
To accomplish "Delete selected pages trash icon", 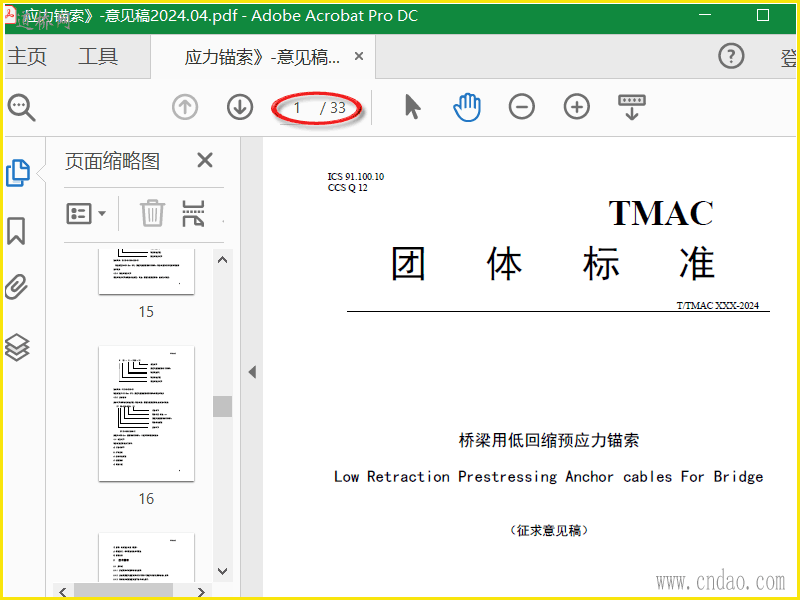I will pos(152,213).
